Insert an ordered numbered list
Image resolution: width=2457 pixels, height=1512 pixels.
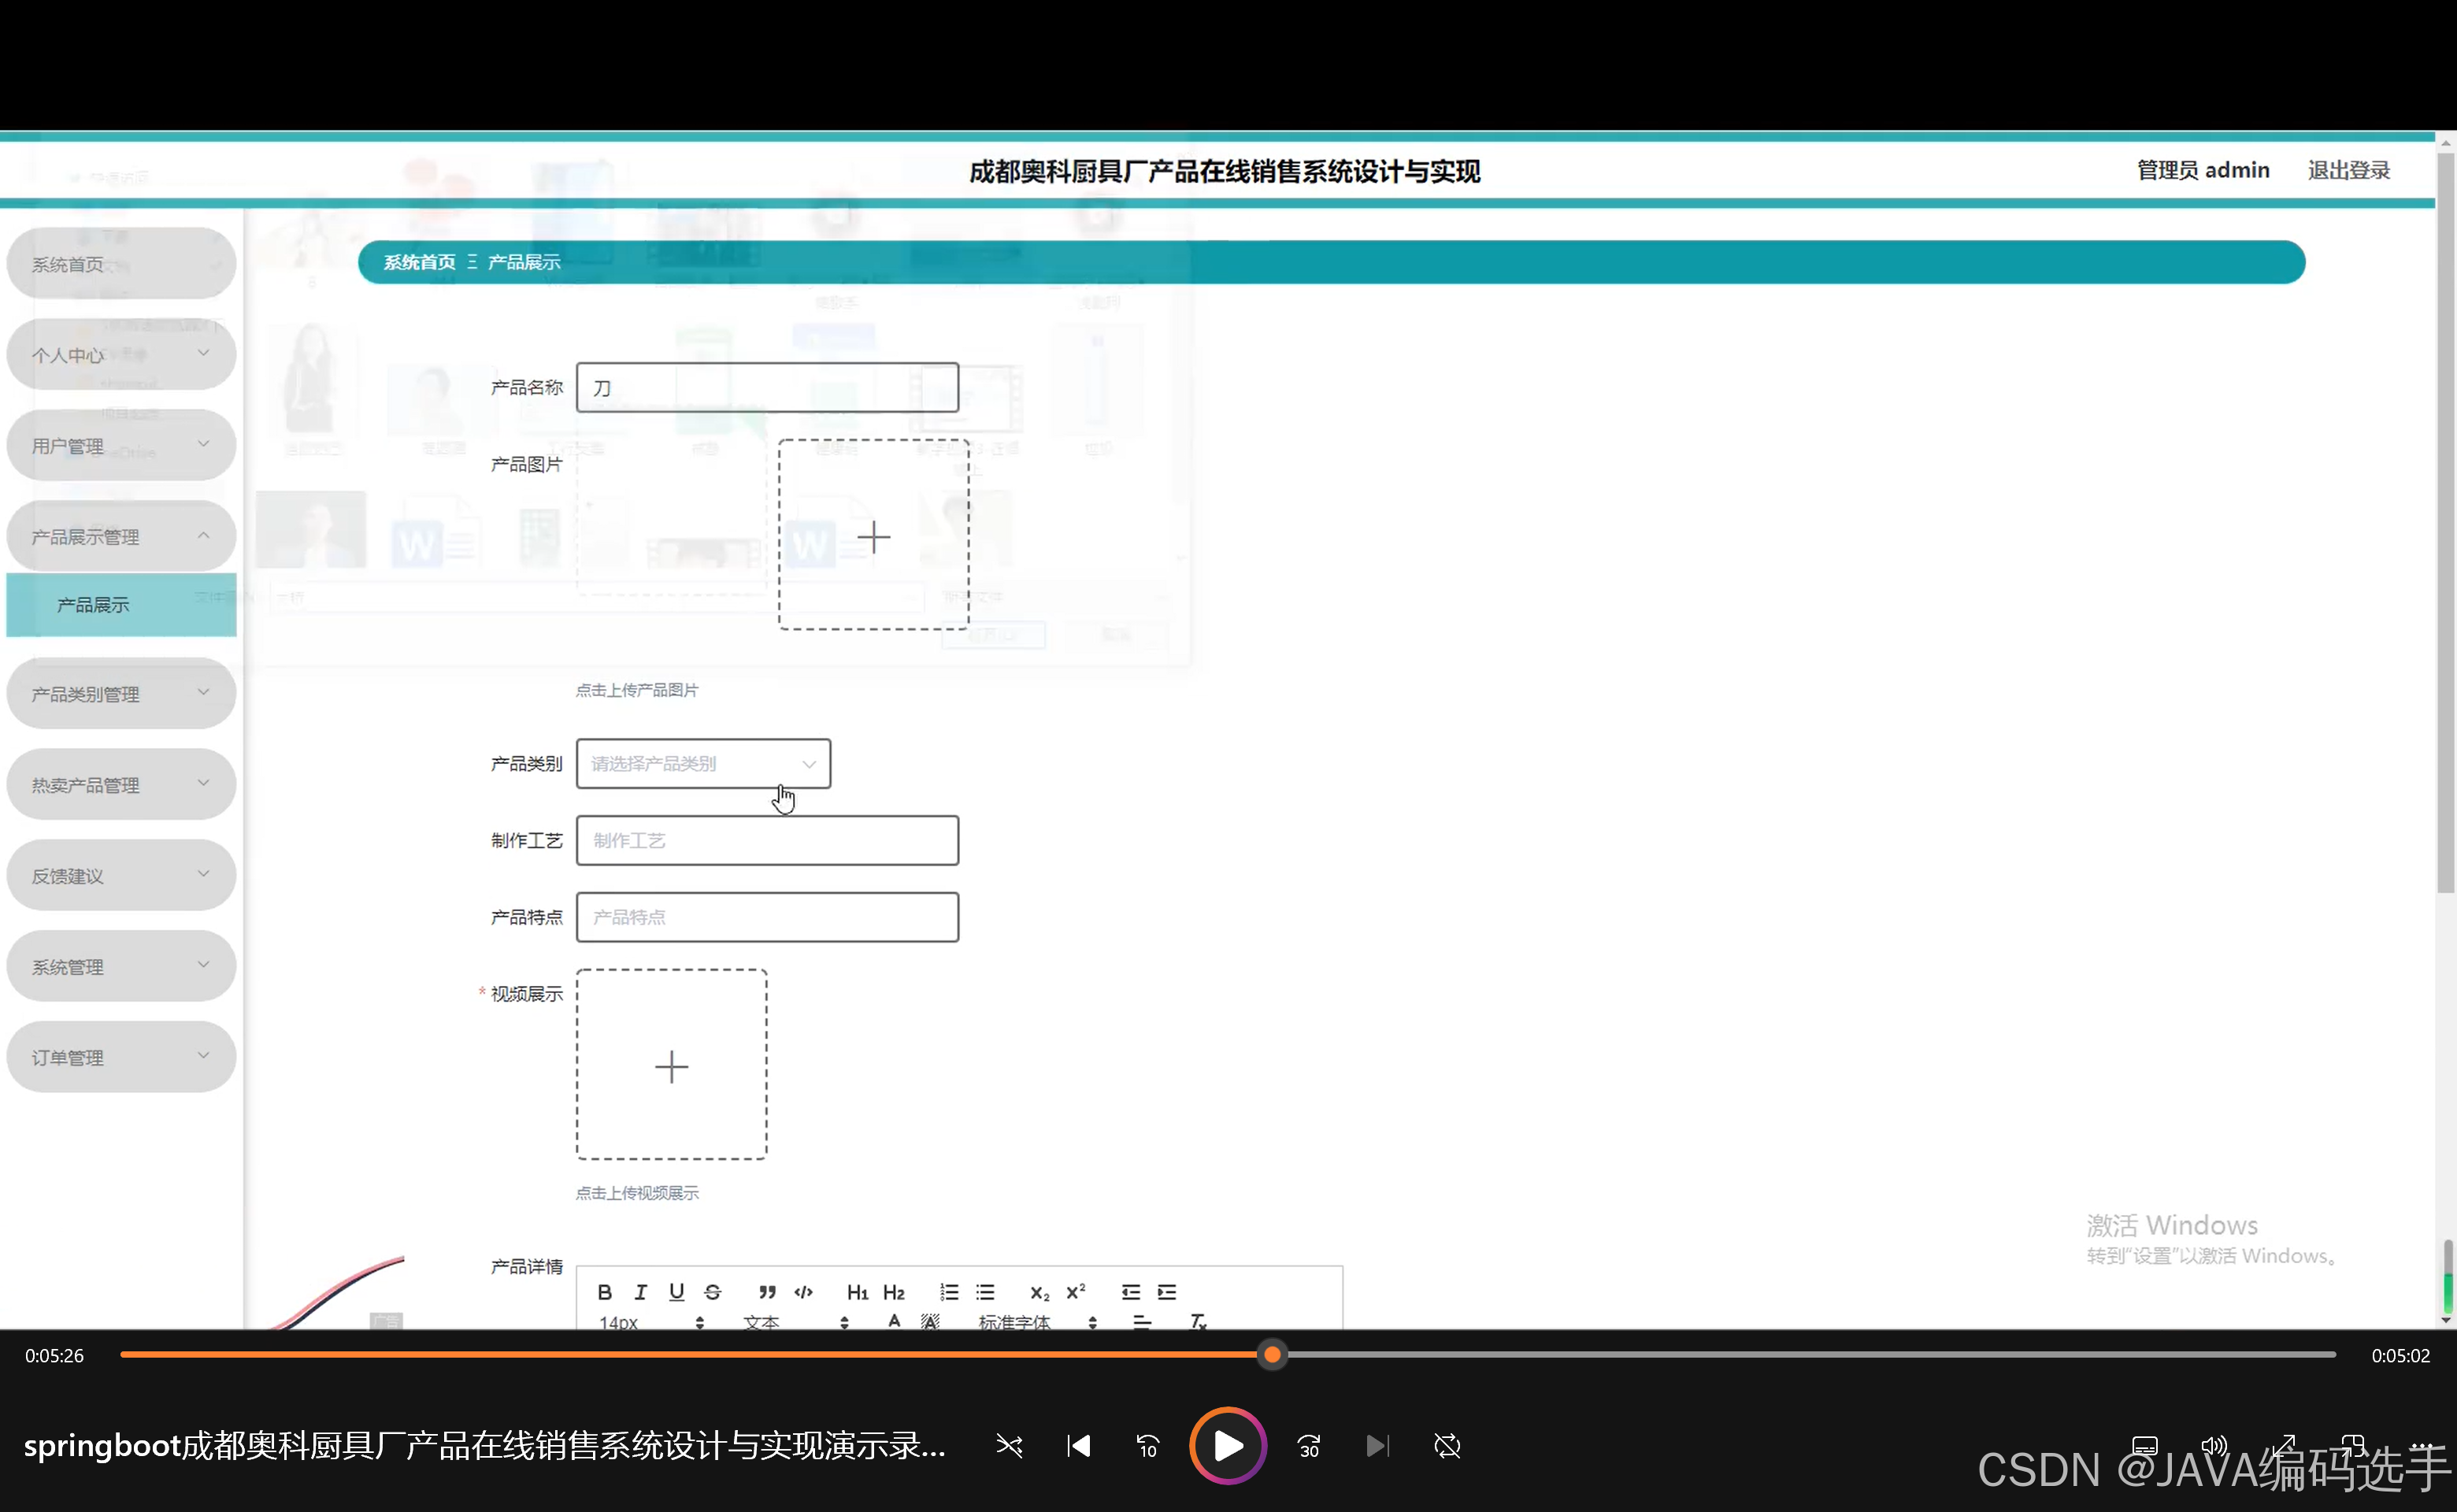(x=949, y=1292)
